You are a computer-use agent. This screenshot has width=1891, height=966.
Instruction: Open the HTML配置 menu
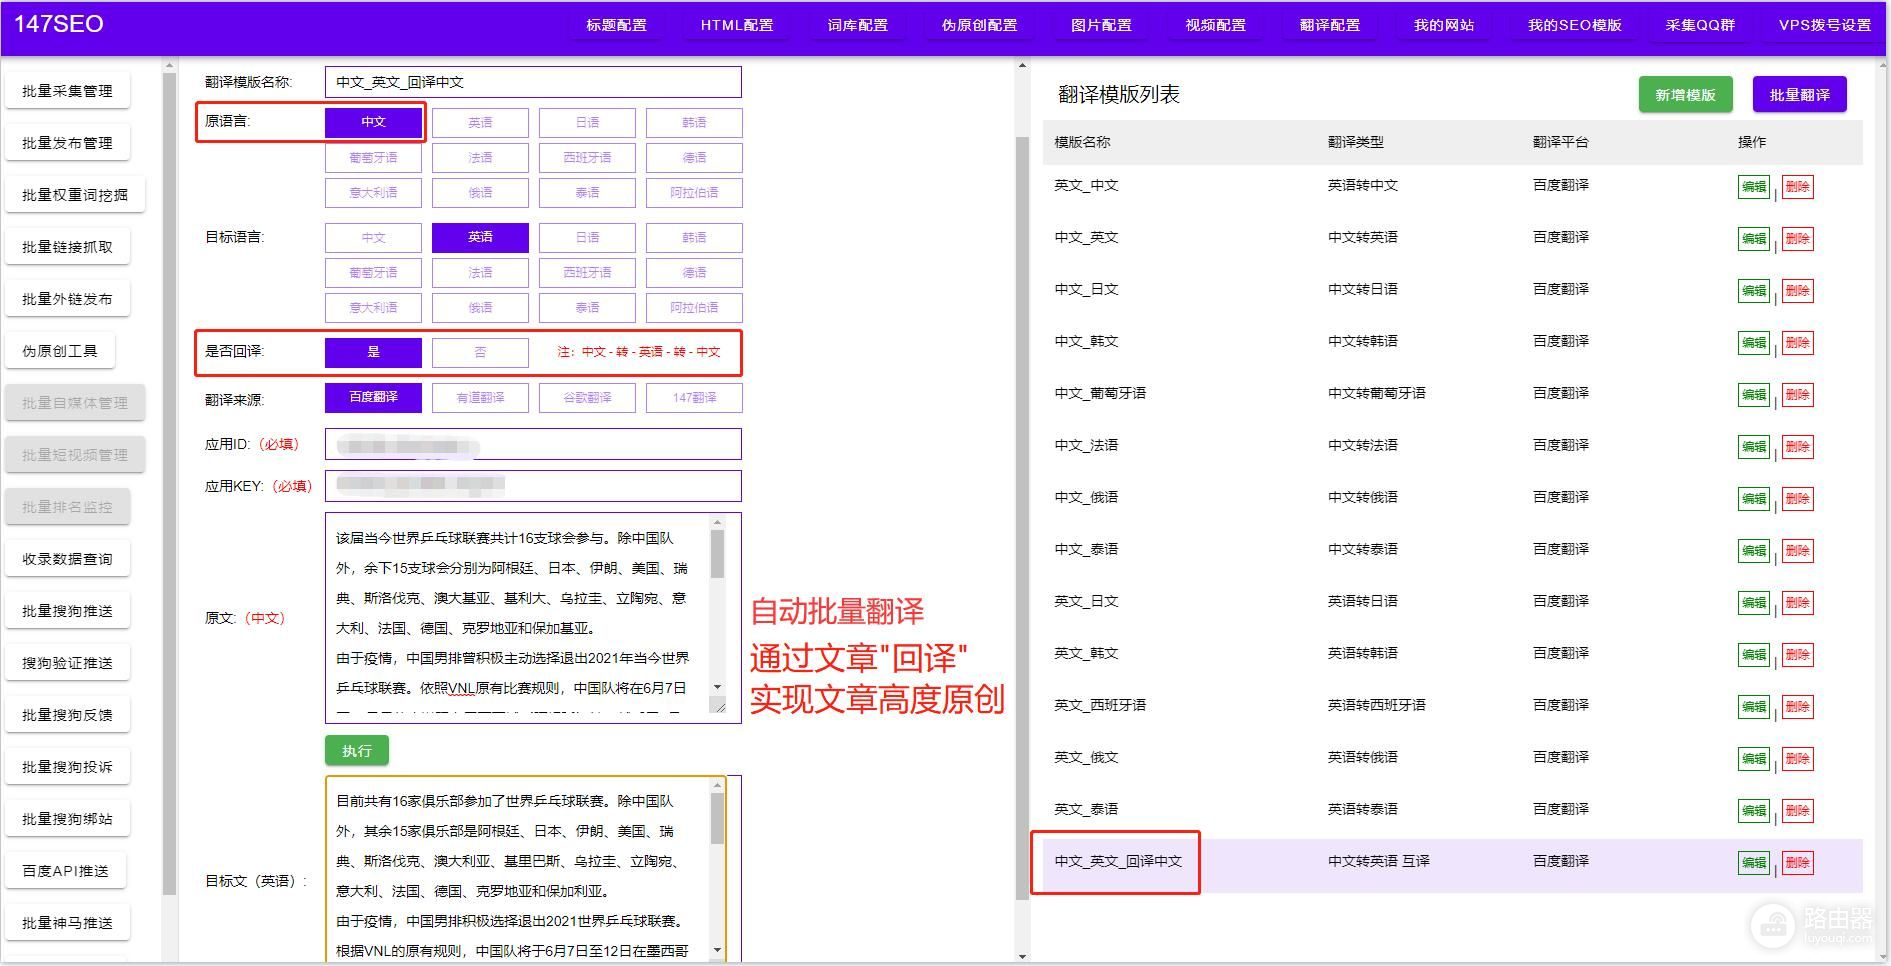pos(737,25)
